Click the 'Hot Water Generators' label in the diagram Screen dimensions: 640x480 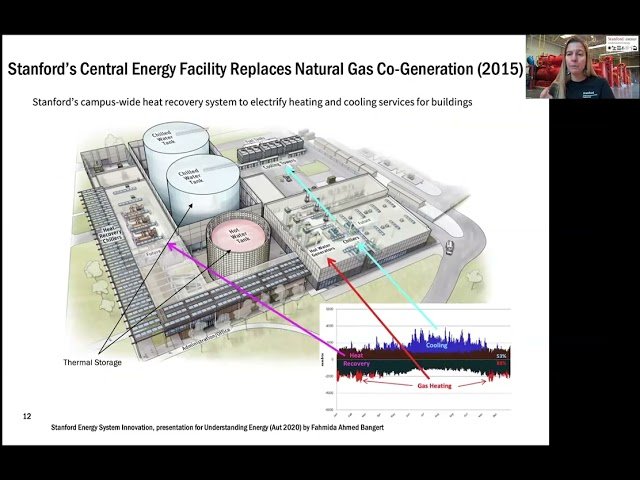[x=322, y=249]
